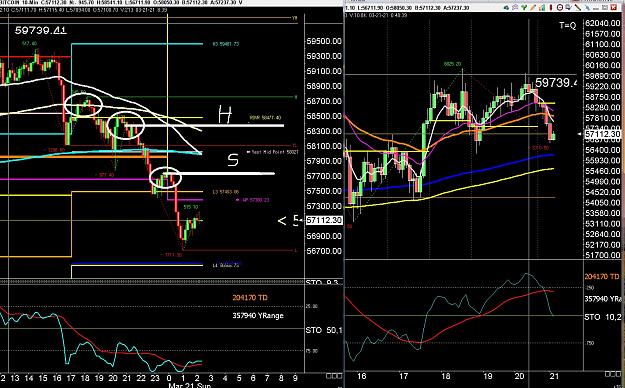Minimize the right chart window
Image resolution: width=625 pixels, height=388 pixels.
click(x=596, y=8)
